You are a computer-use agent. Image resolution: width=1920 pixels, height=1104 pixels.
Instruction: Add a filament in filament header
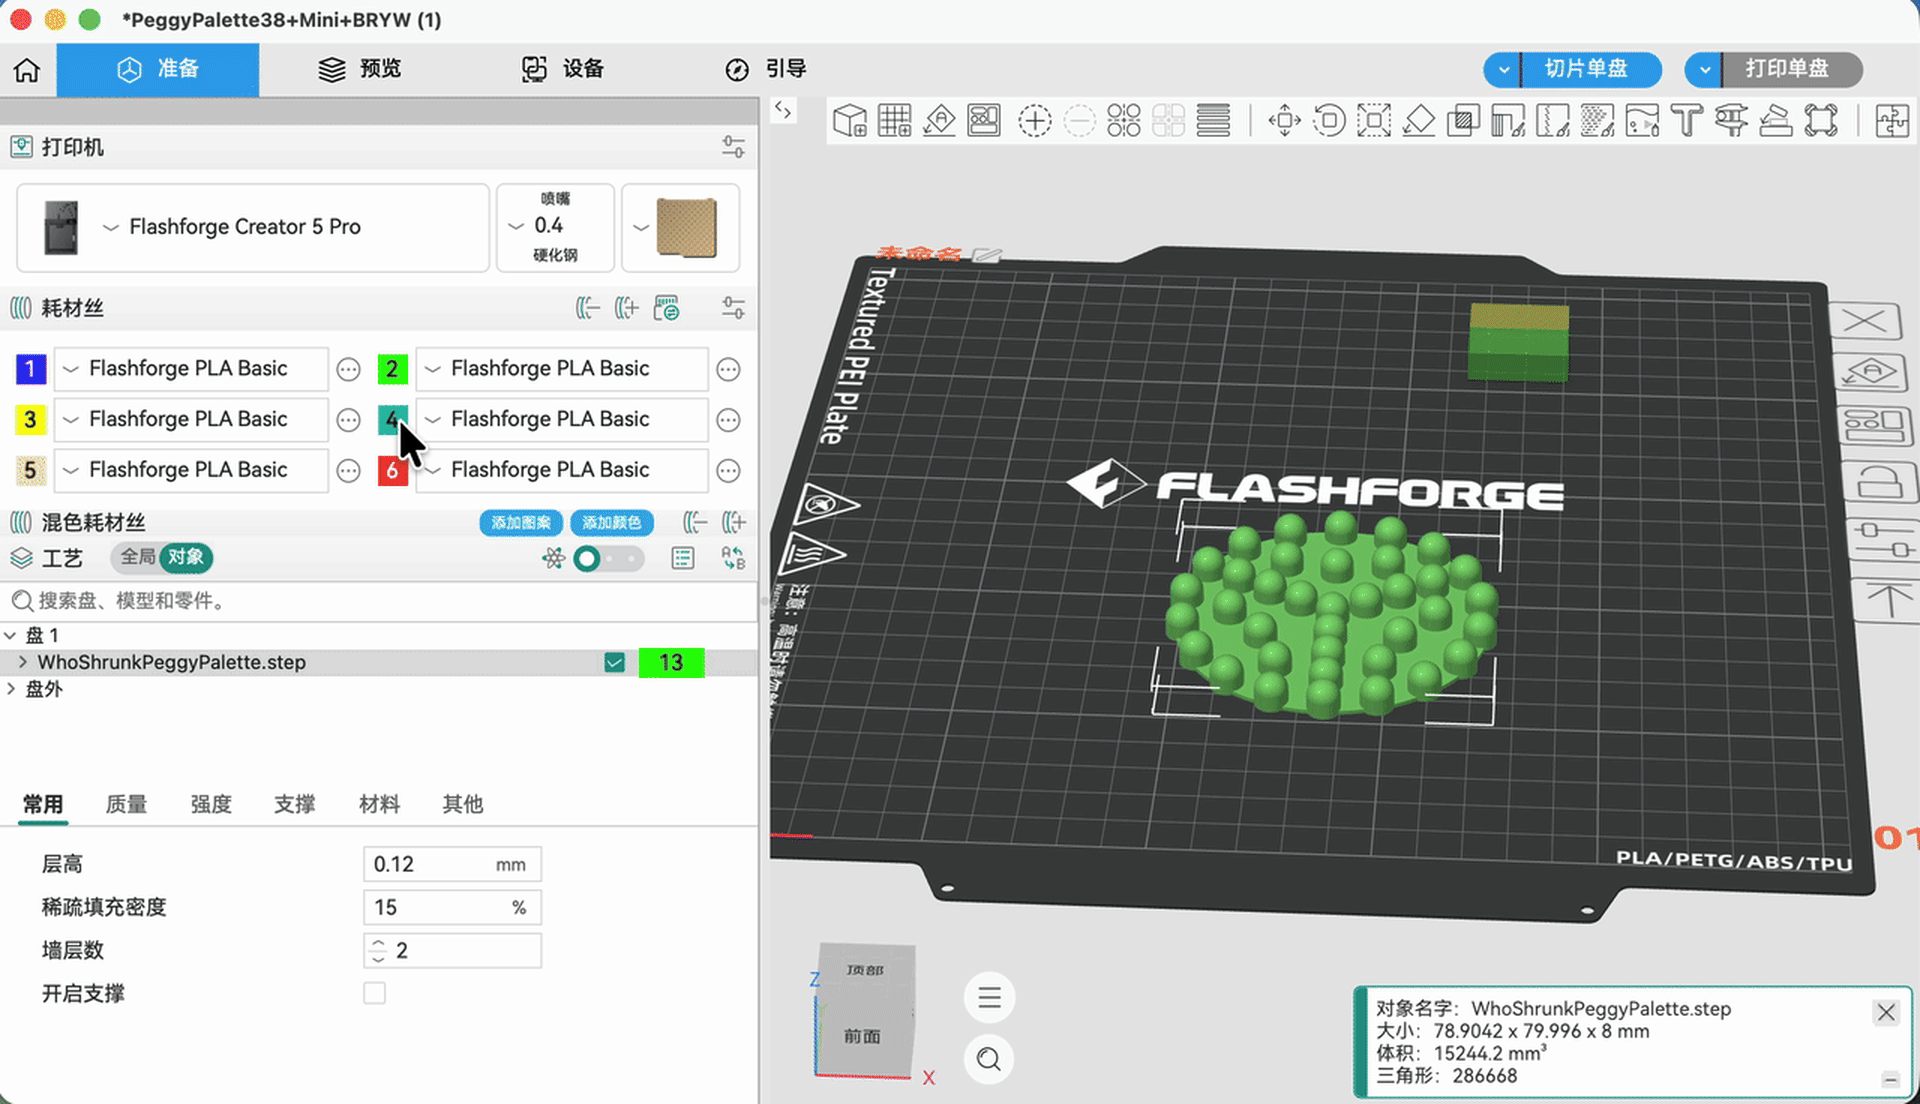627,308
